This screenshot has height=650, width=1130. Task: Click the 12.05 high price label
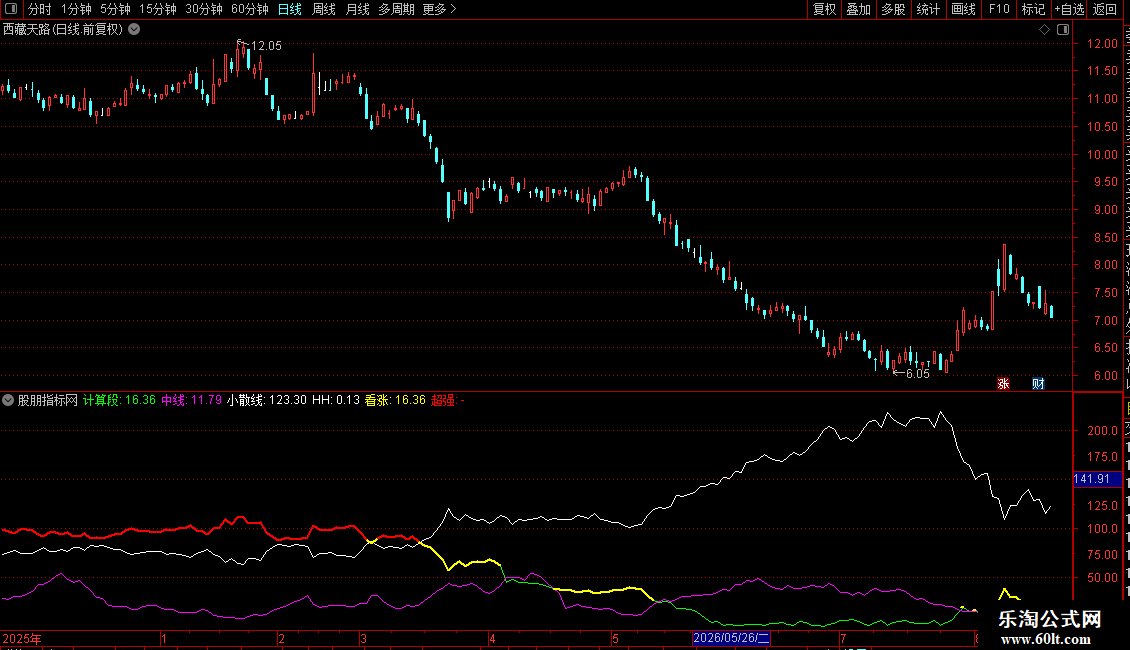pos(266,46)
